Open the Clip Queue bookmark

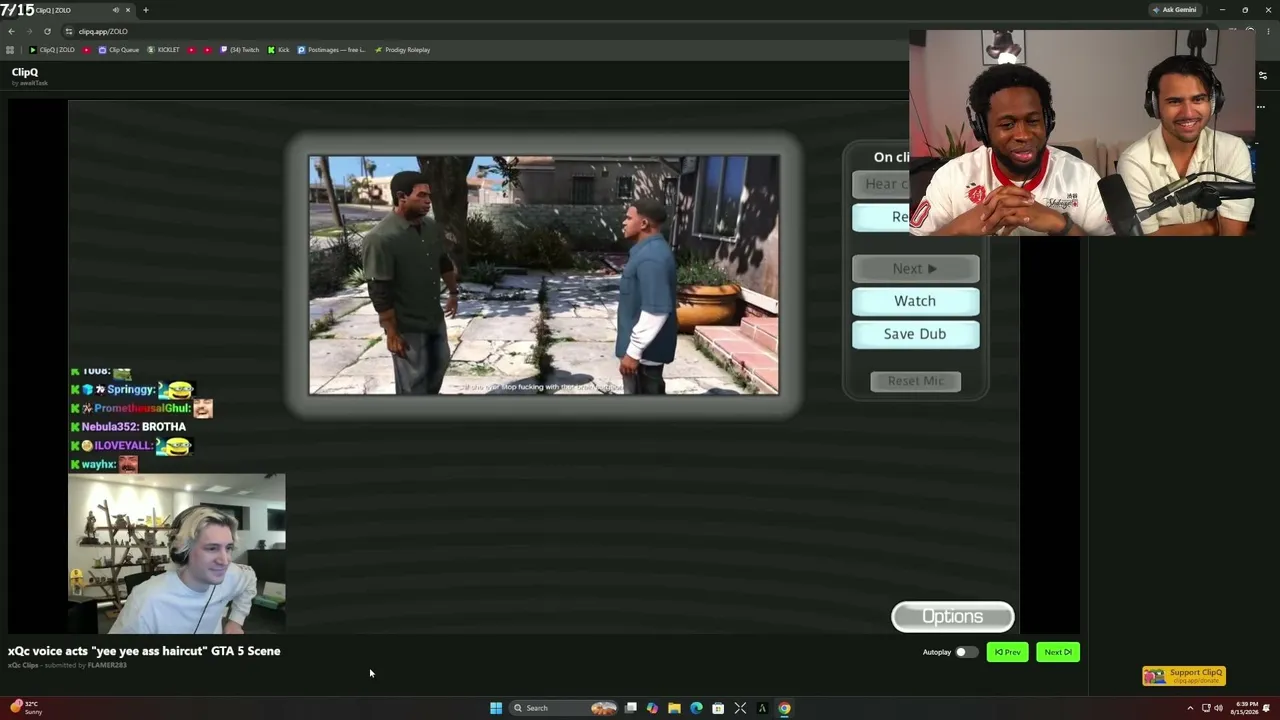(x=119, y=50)
